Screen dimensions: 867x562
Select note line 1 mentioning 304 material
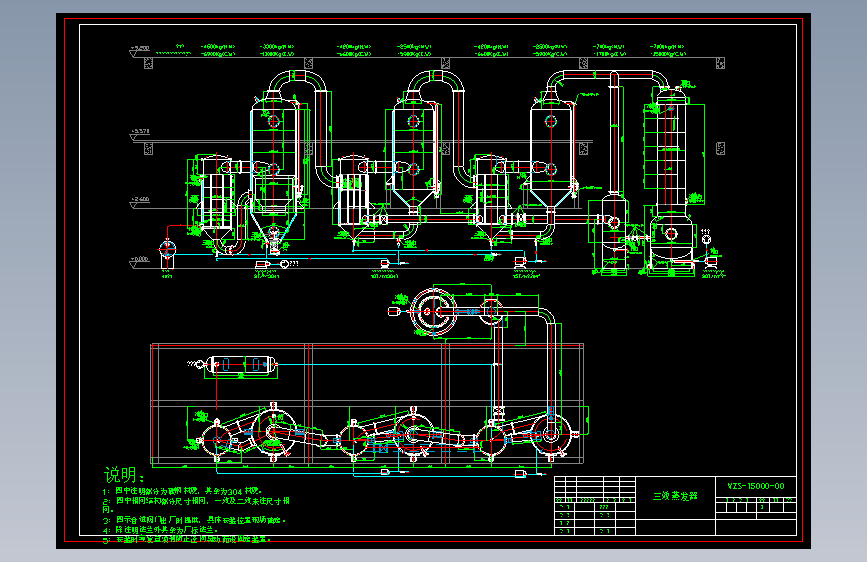182,491
